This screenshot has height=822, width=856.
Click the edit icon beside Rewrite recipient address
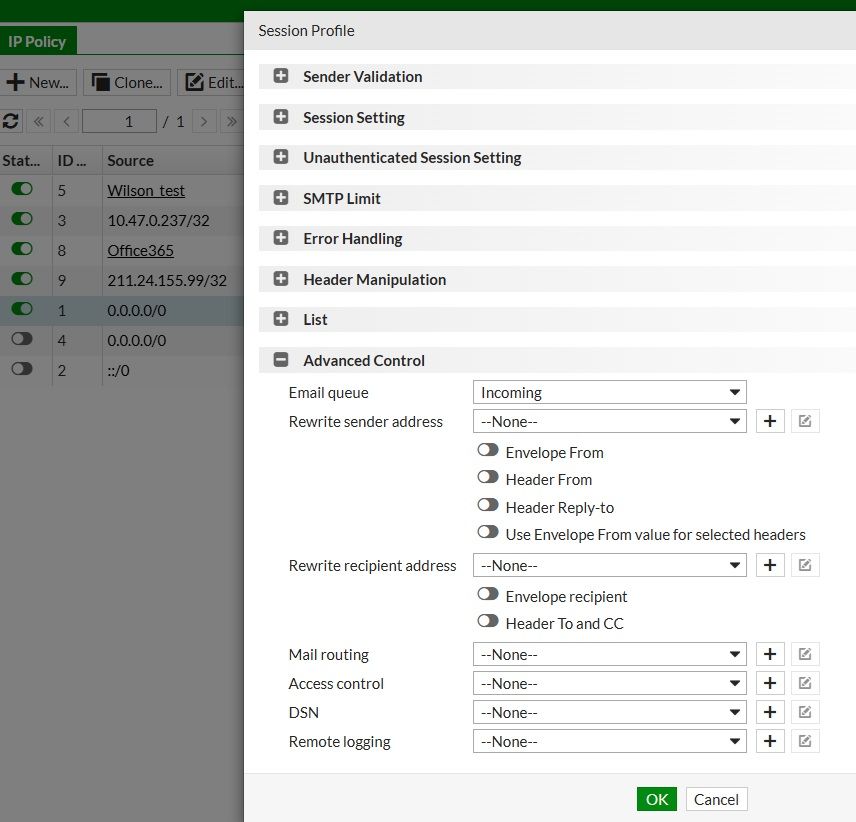click(805, 566)
